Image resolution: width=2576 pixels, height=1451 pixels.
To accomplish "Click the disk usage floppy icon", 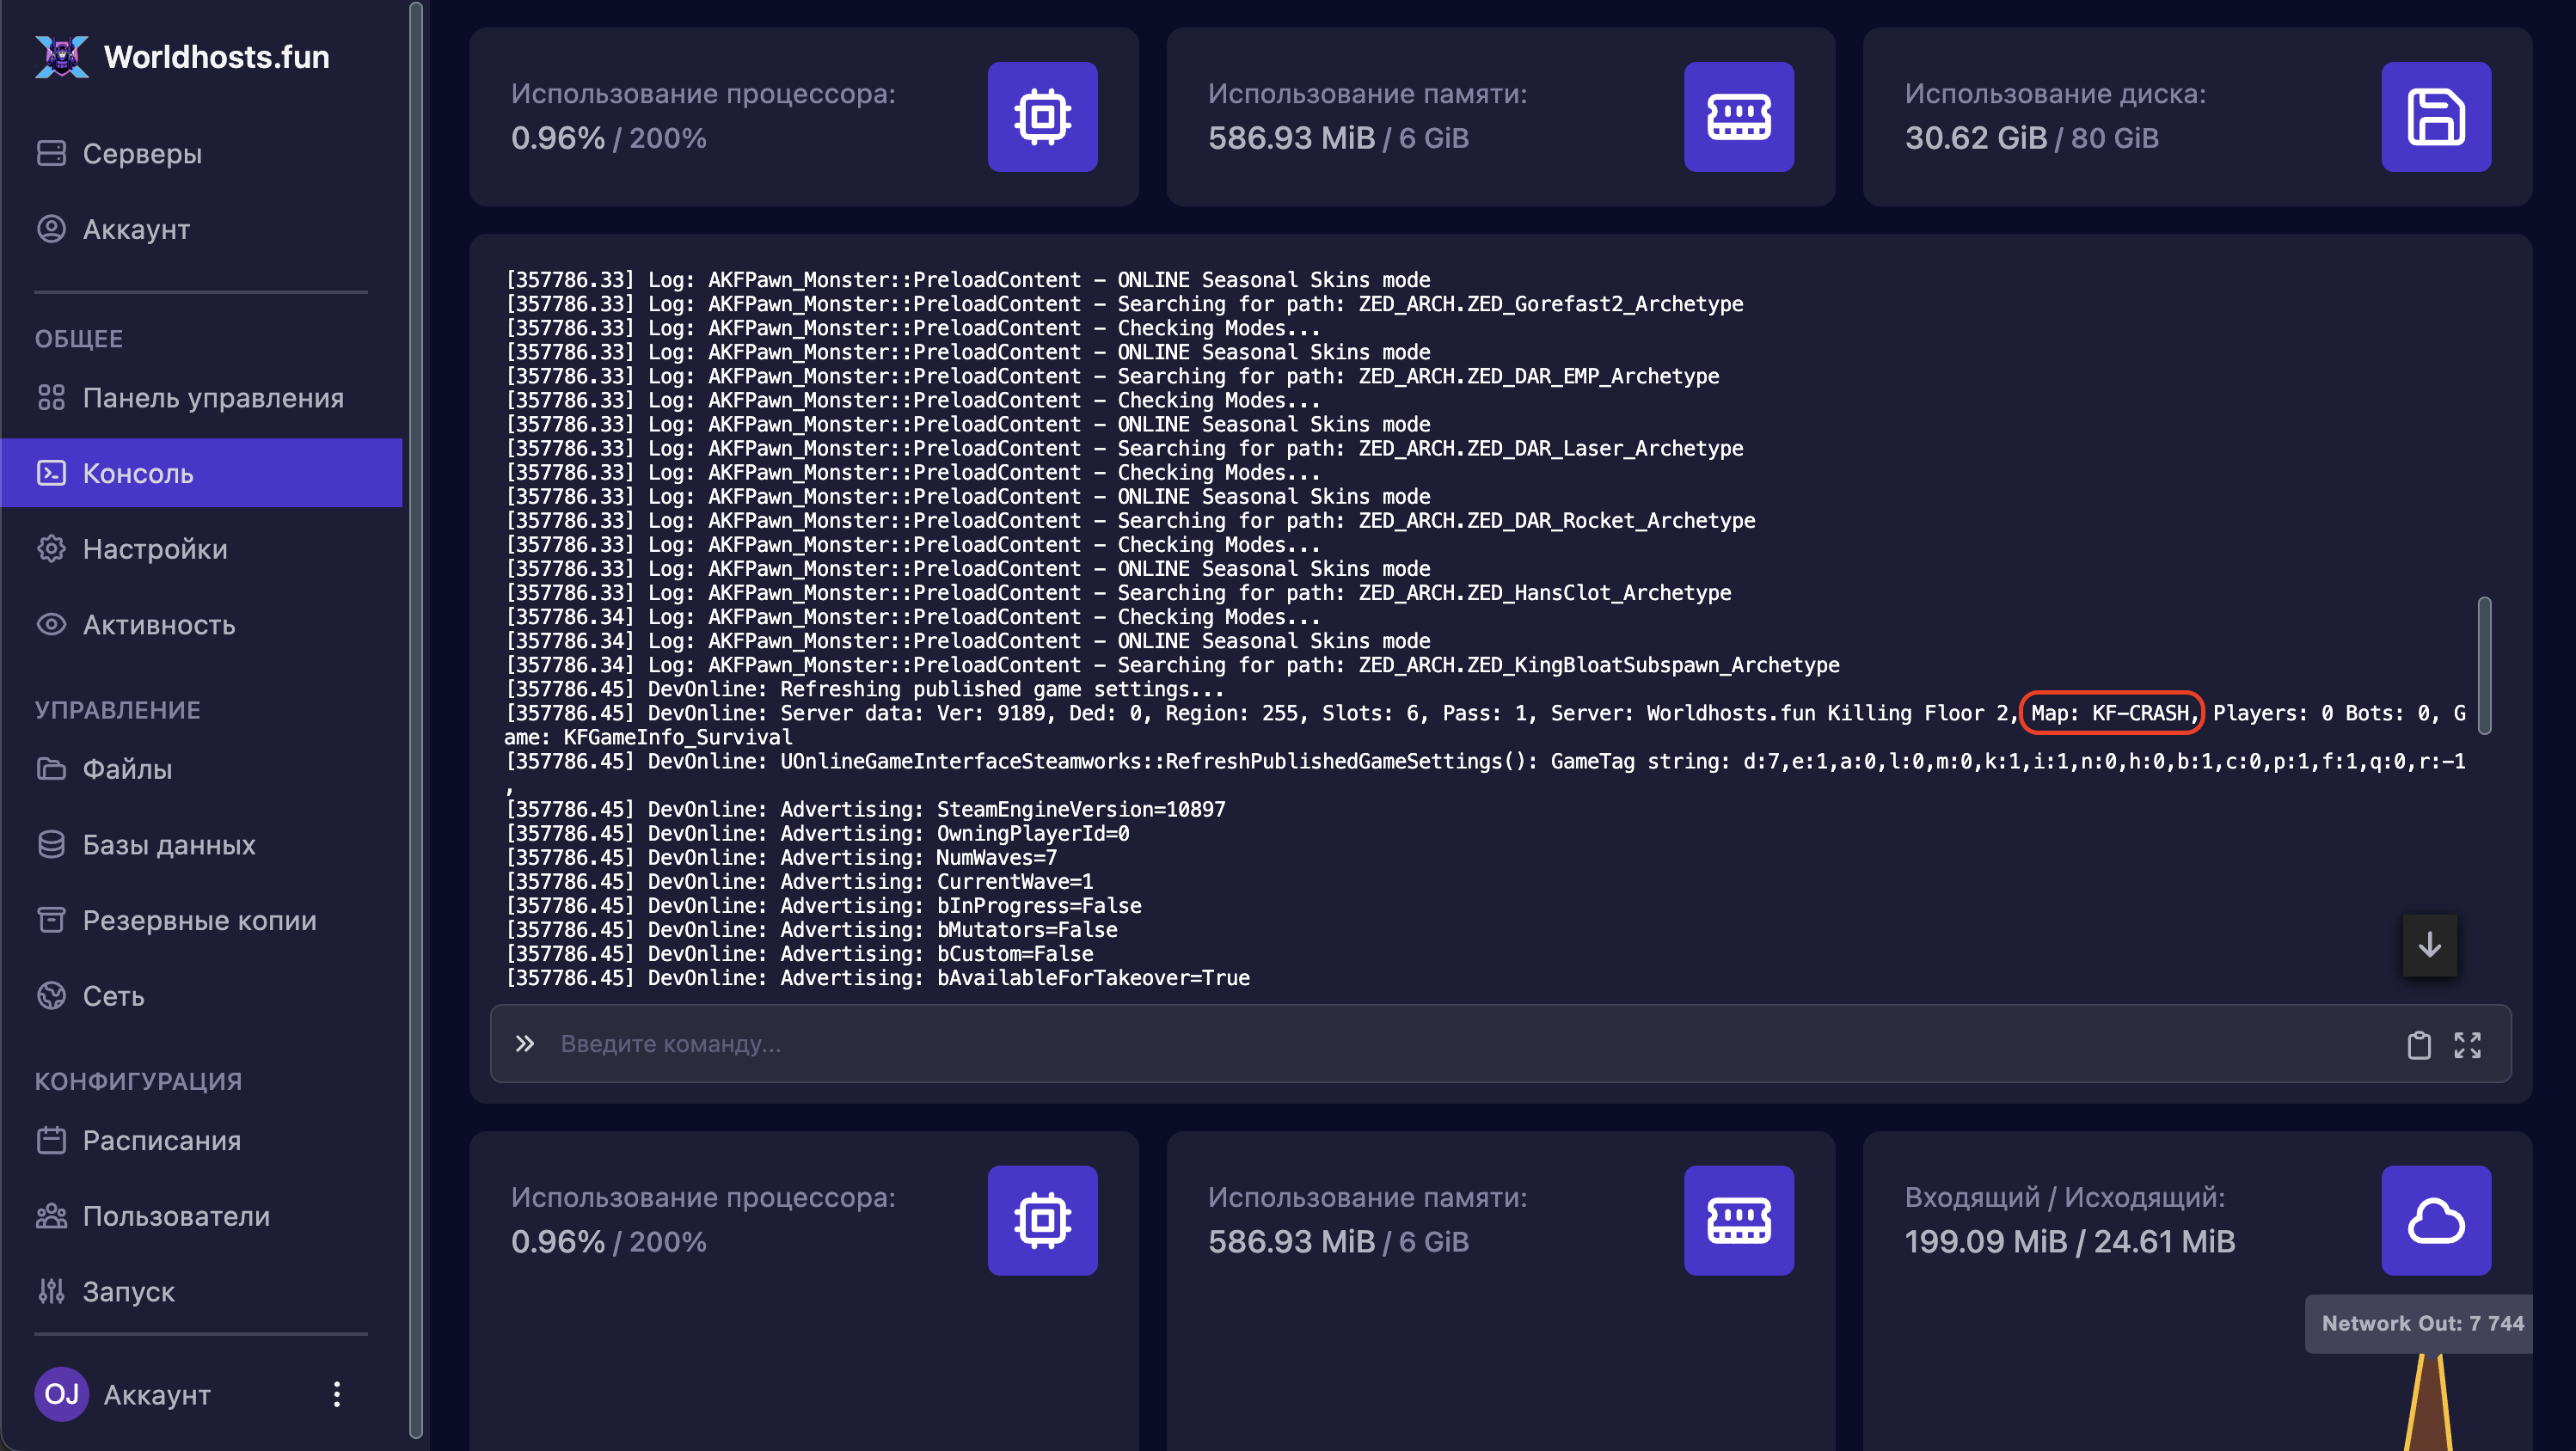I will 2435,117.
